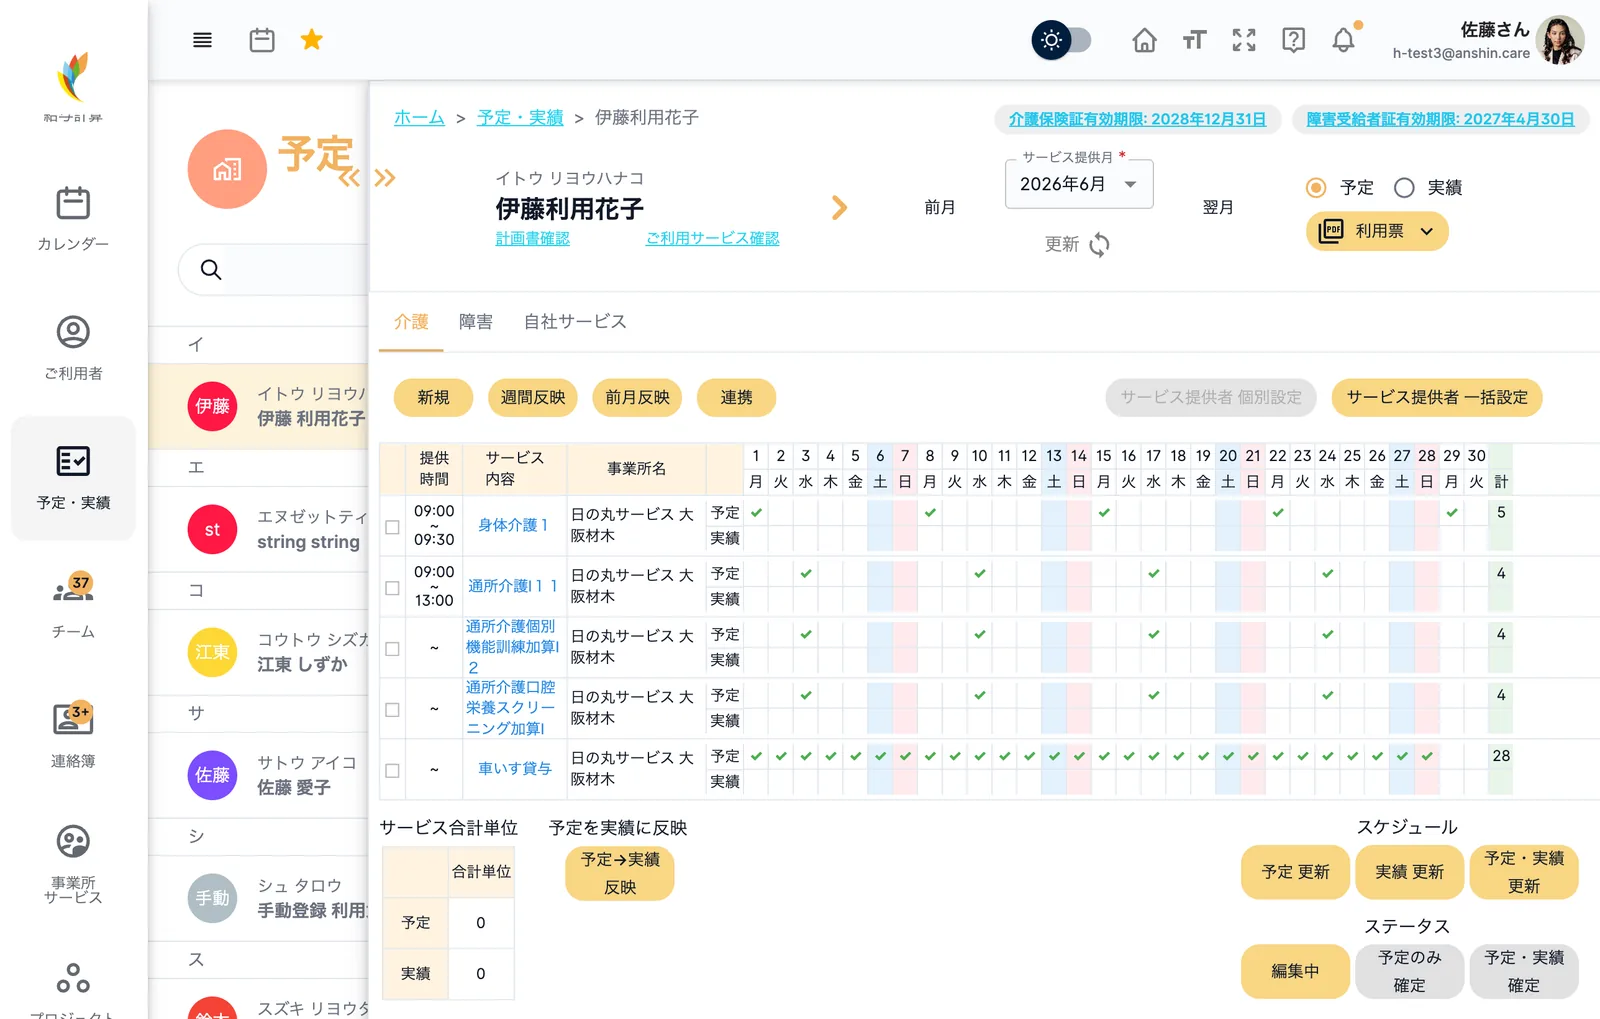Click the ご利用サービス確認 link

pos(712,238)
